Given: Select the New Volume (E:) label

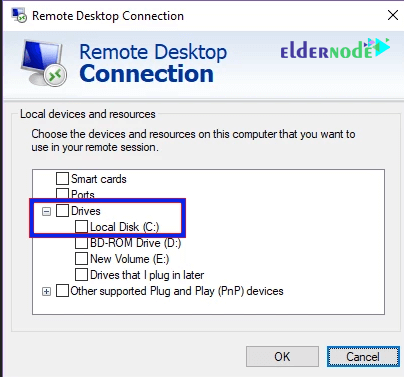Looking at the screenshot, I should (130, 259).
